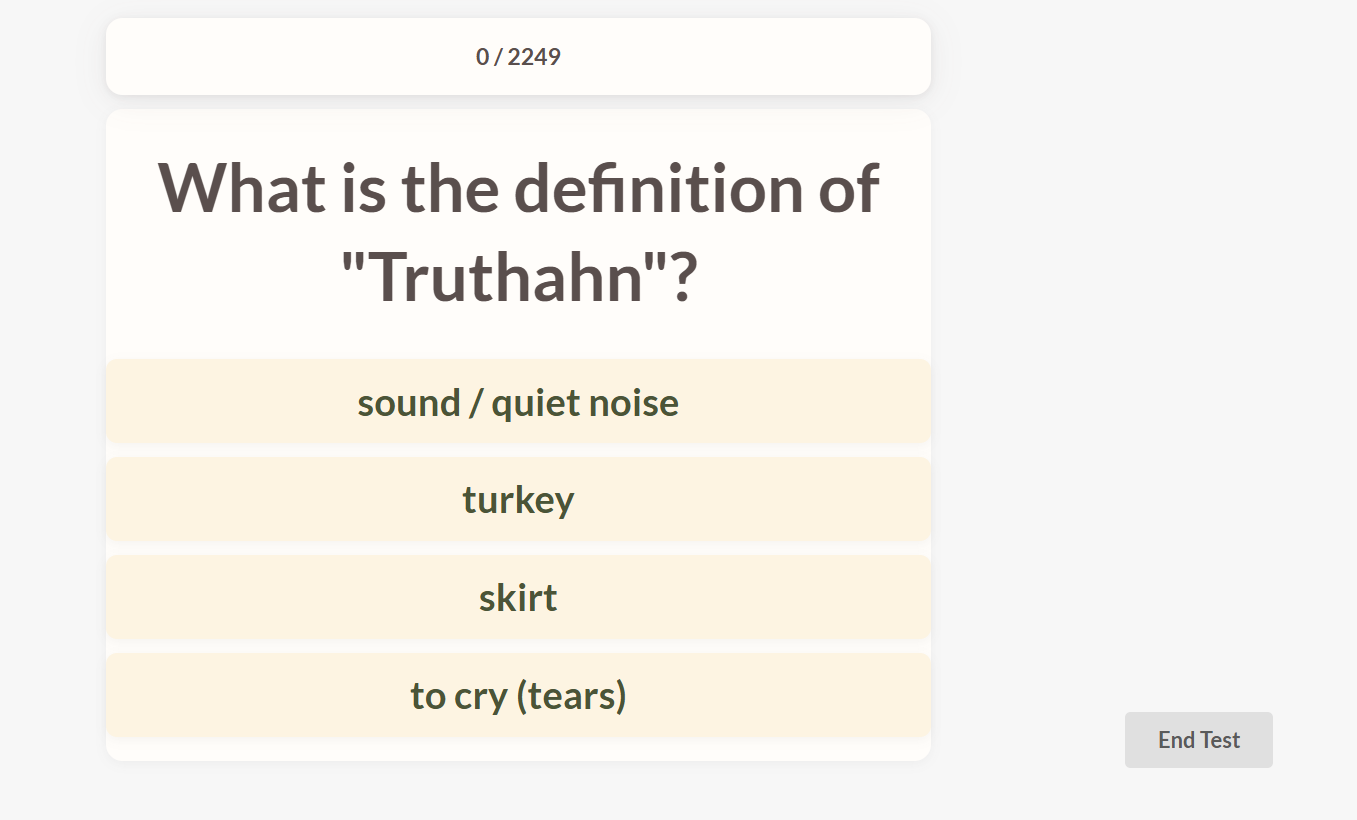Pick the "skirt" answer option
1357x820 pixels.
(518, 597)
